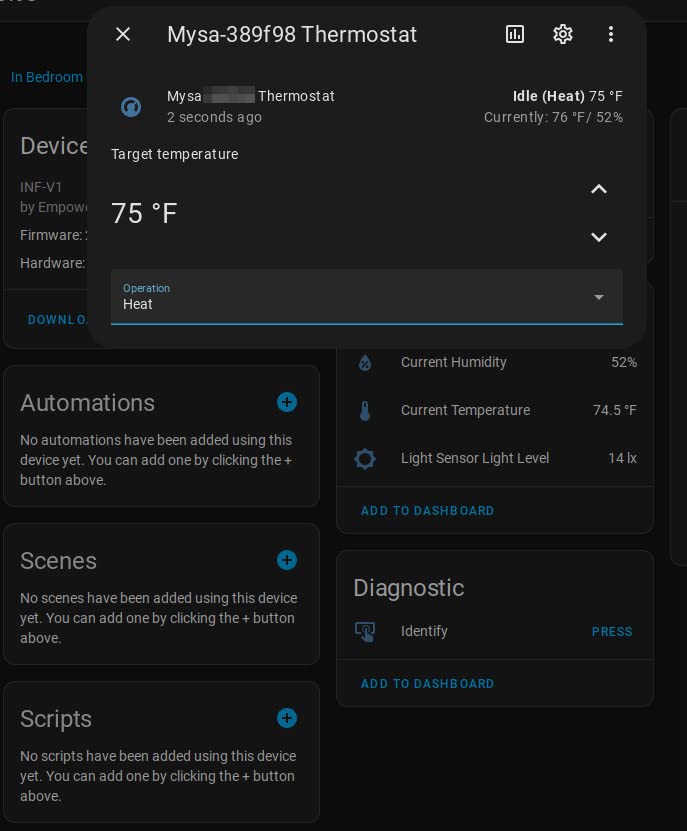Click the Idle (Heat) 75 °F status text
This screenshot has height=831, width=687.
568,96
